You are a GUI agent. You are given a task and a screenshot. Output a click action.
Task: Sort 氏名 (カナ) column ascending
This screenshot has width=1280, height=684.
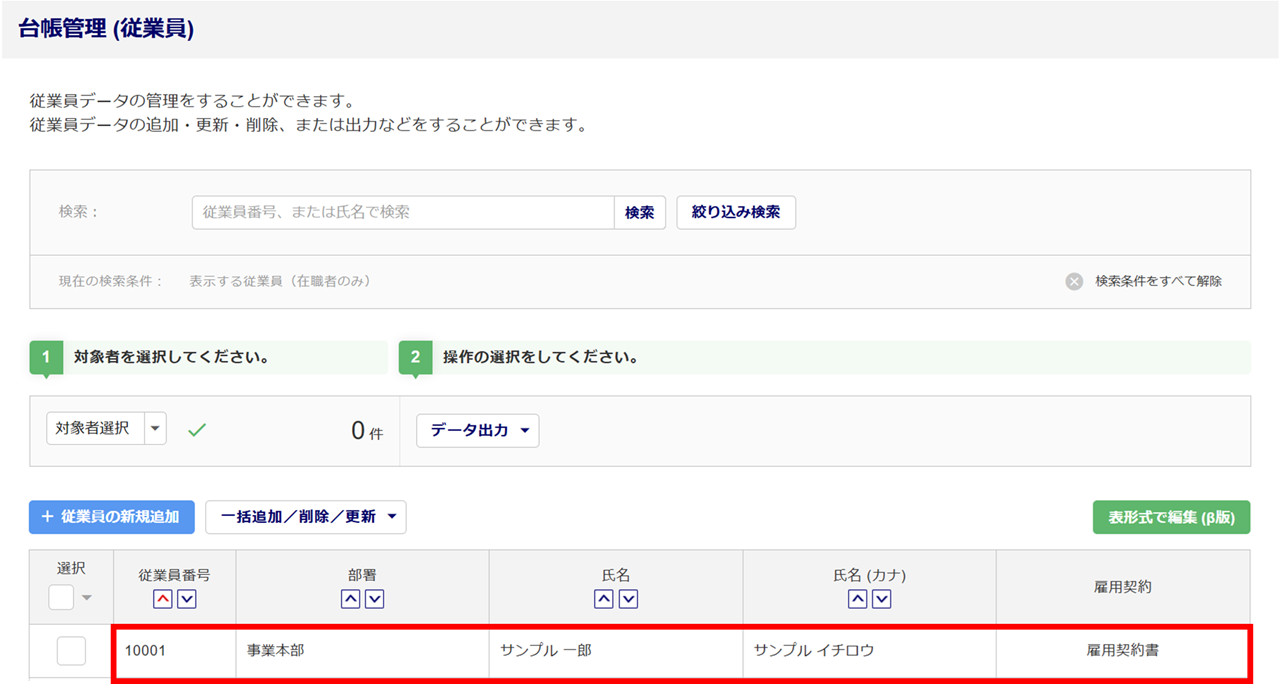pos(857,599)
